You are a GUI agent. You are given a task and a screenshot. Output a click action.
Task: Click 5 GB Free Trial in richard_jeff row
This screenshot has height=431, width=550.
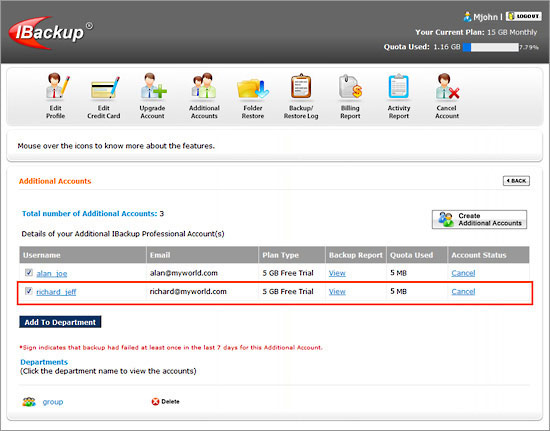[288, 291]
